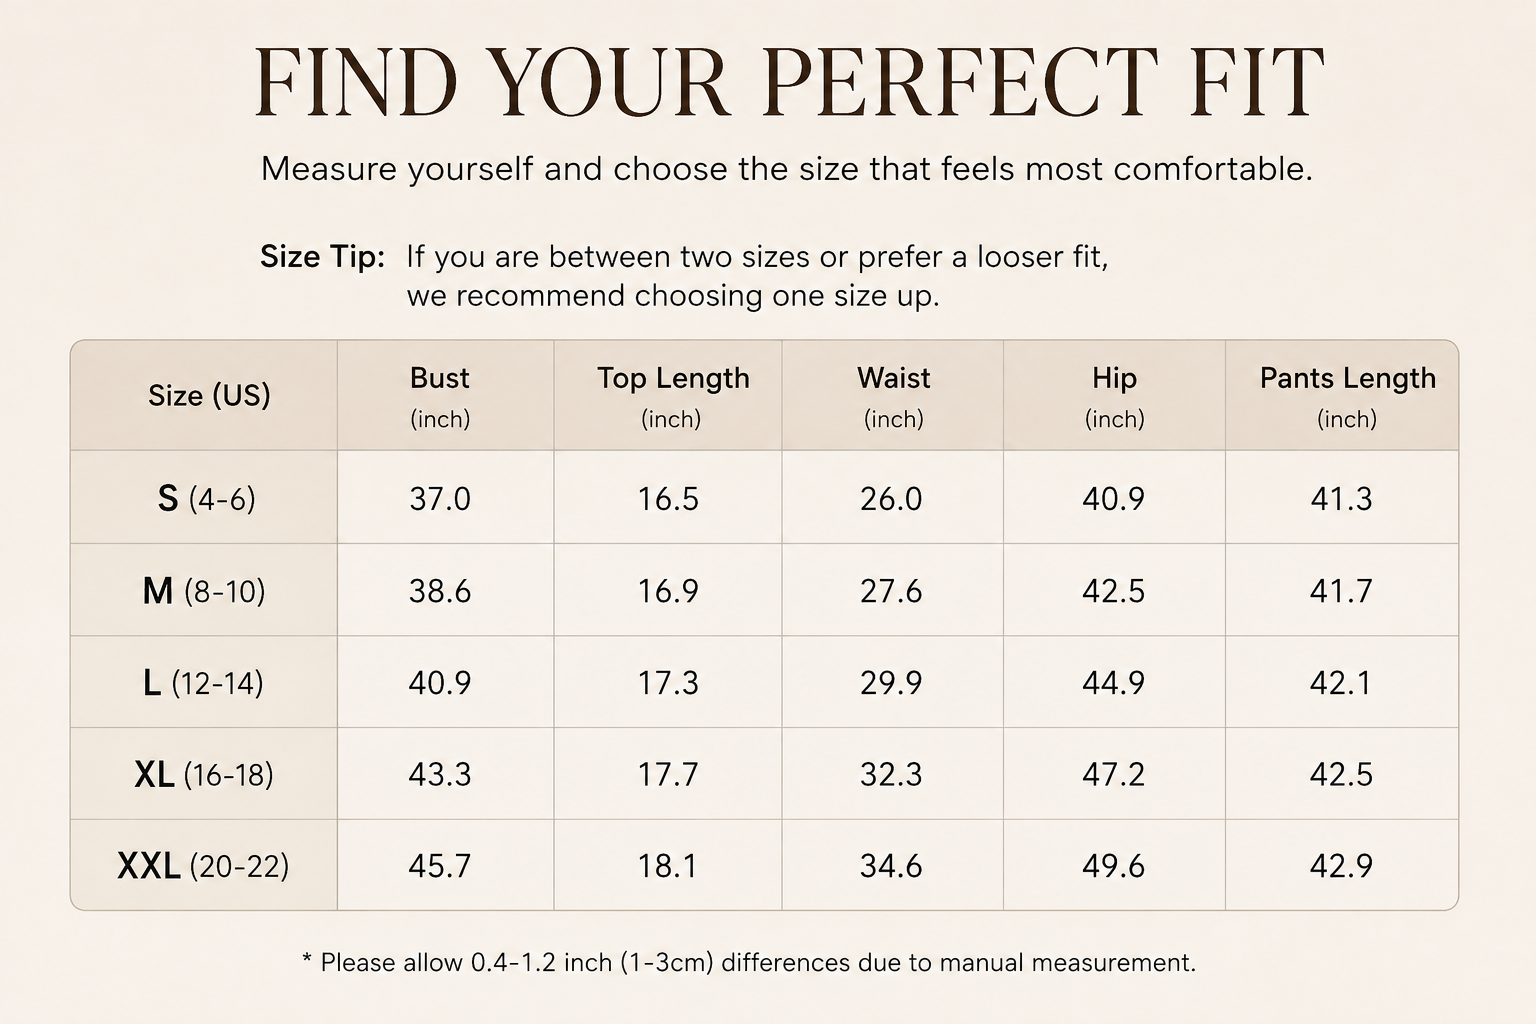Click the L (12-14) size row label
Screen dimensions: 1536x1024
click(x=204, y=683)
